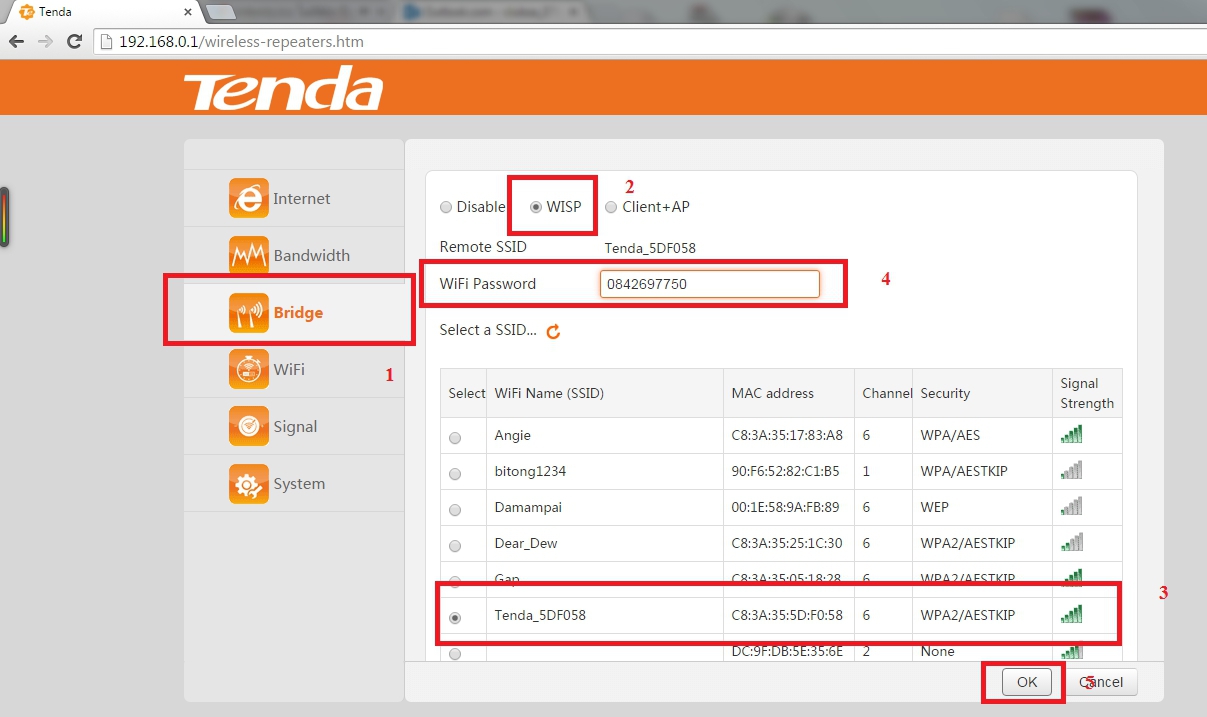
Task: Click the WEP security value for Damampai
Action: coord(935,507)
